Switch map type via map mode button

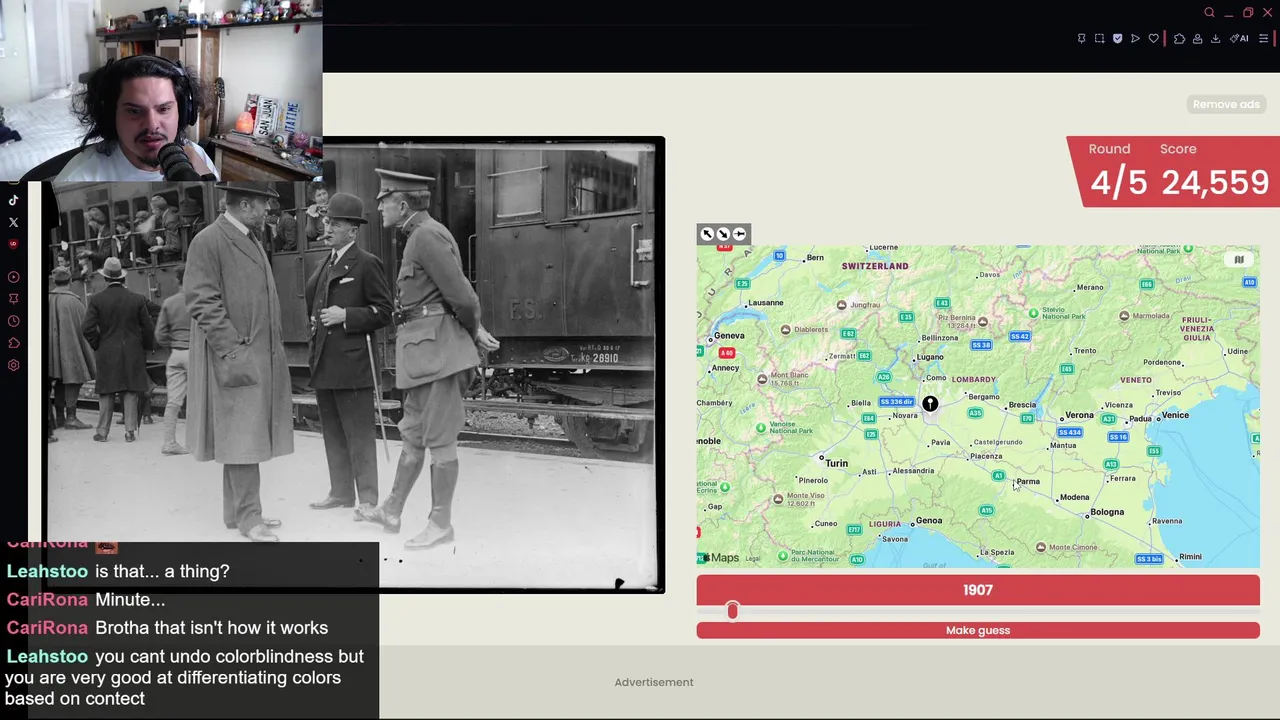(1238, 260)
